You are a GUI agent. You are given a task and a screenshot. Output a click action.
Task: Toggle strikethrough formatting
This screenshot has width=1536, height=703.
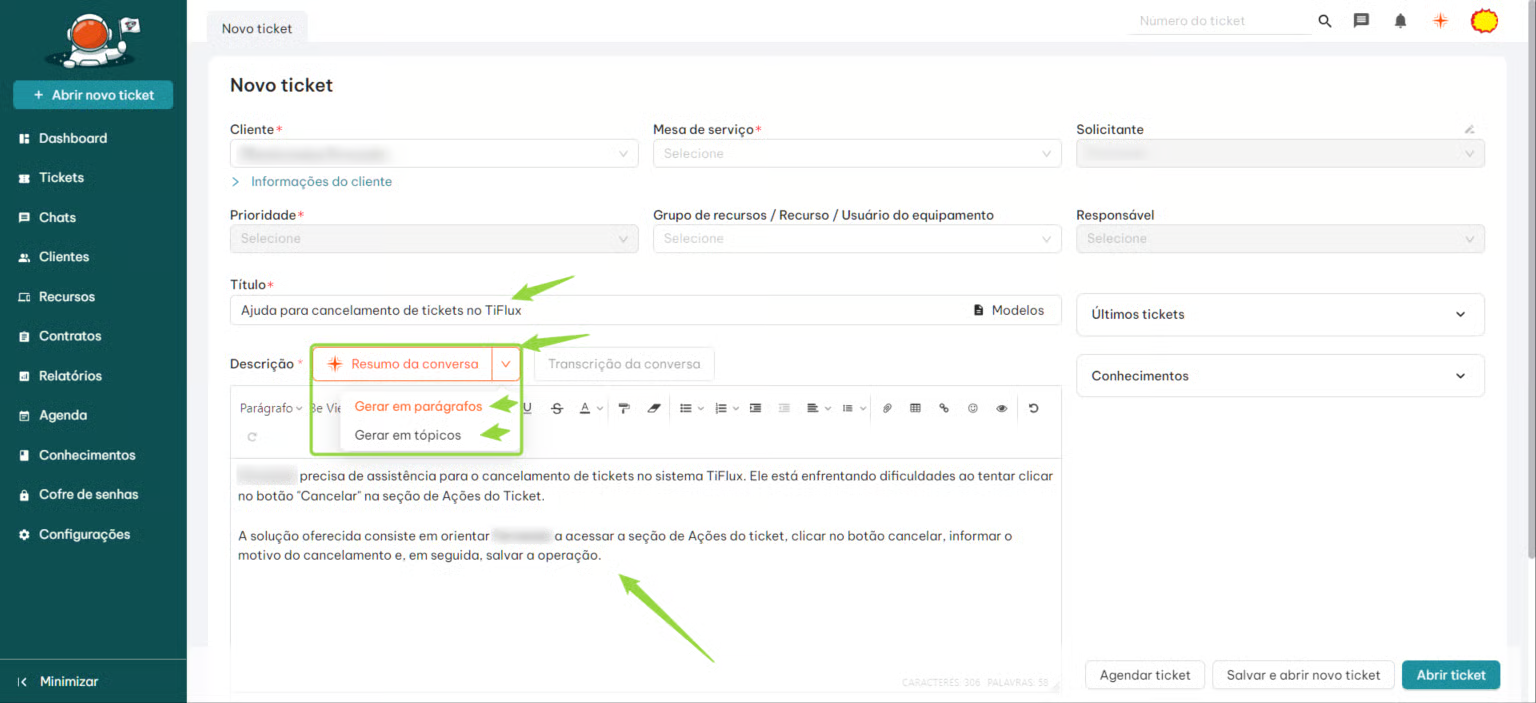pos(557,408)
